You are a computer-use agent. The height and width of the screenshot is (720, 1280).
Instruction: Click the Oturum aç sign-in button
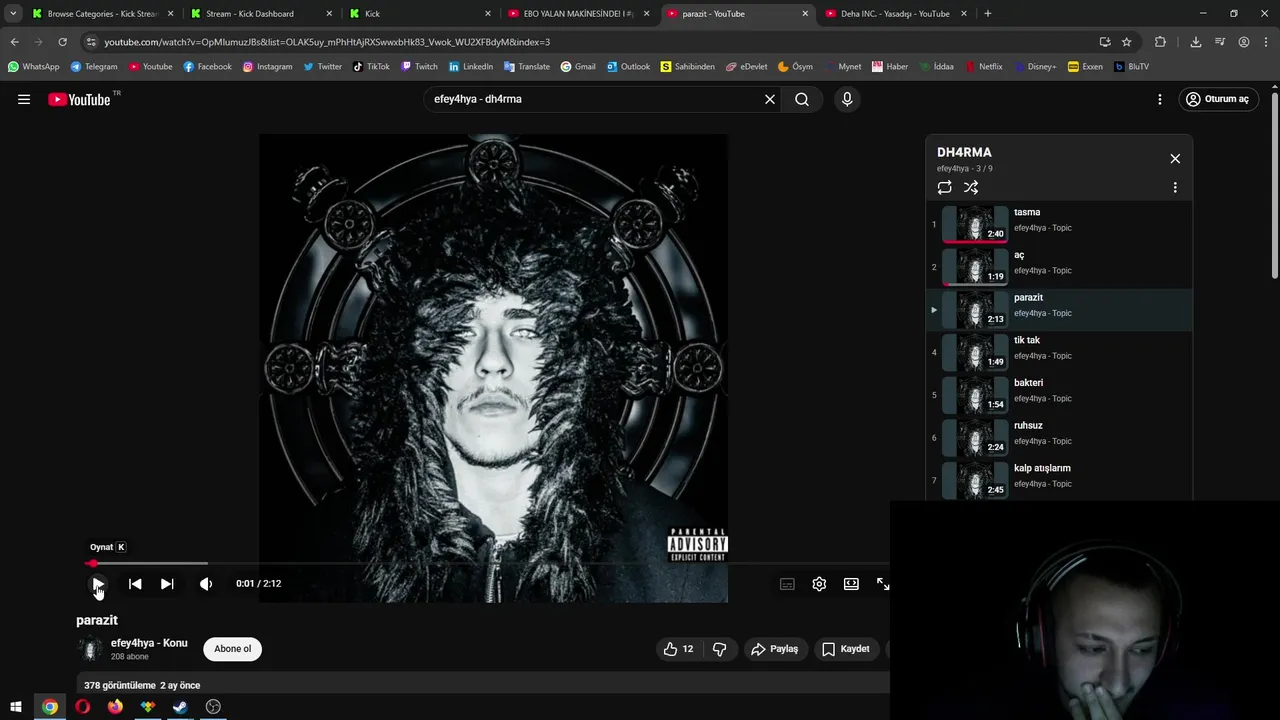click(x=1218, y=99)
